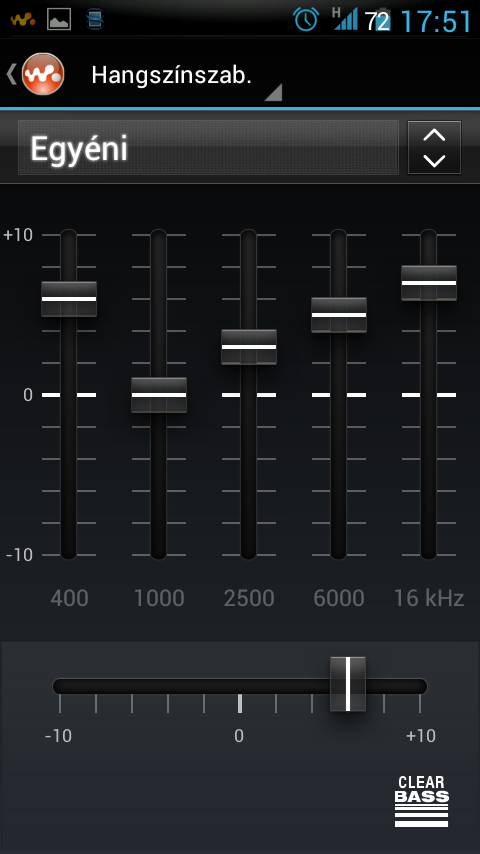Click the zero mark on 2500 Hz track

[x=249, y=395]
